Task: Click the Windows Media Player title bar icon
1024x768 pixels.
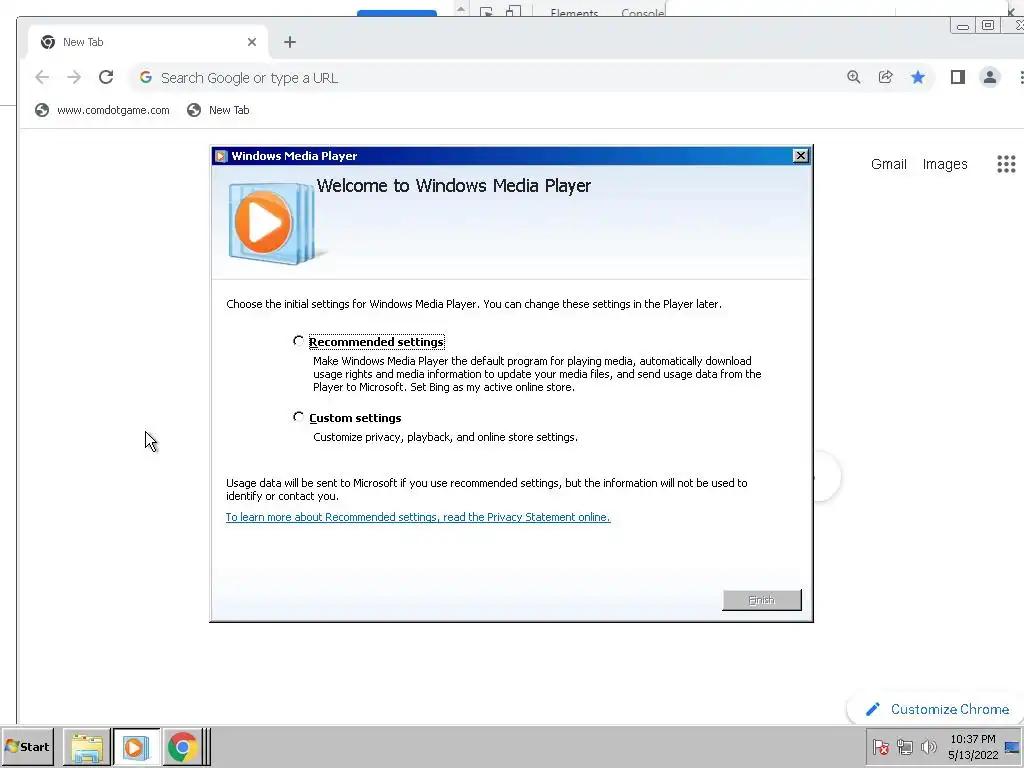Action: pyautogui.click(x=221, y=155)
